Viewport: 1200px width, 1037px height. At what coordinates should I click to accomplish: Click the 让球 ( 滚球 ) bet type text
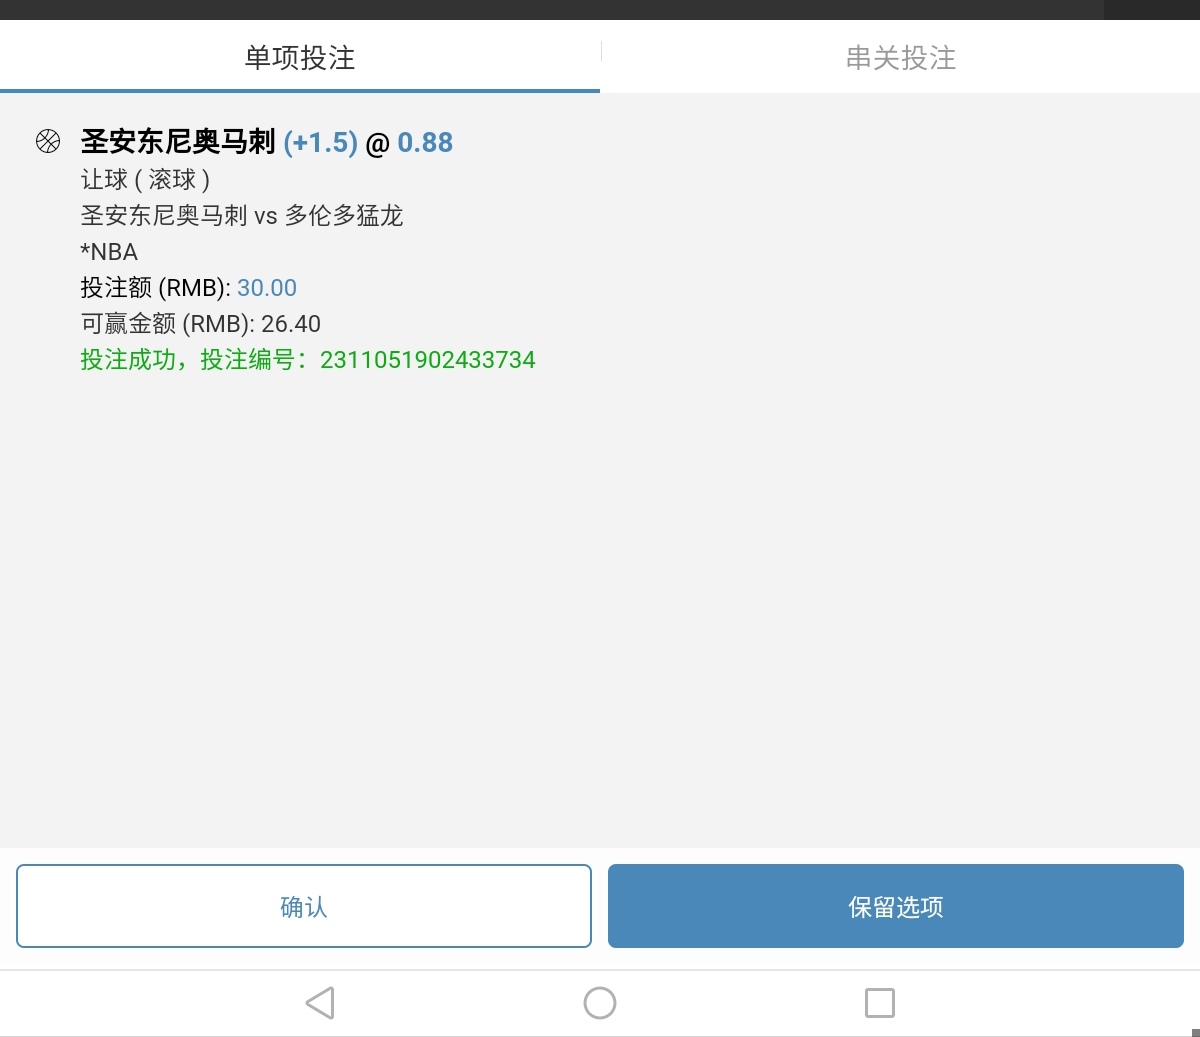145,180
